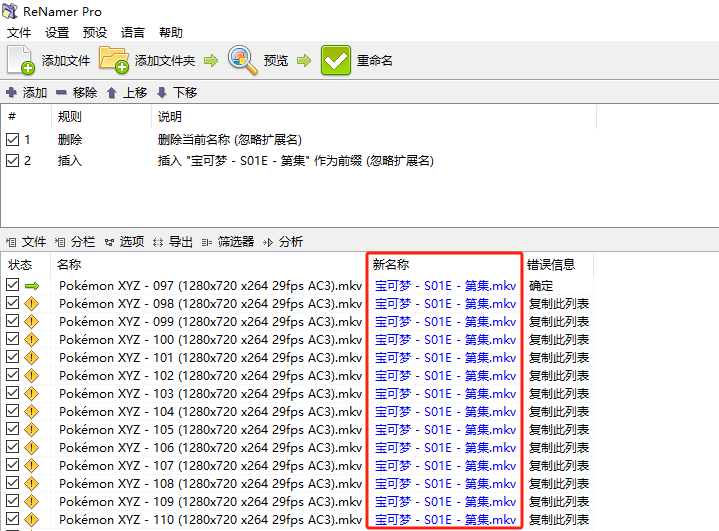Click warning icon of file 108

coord(31,484)
